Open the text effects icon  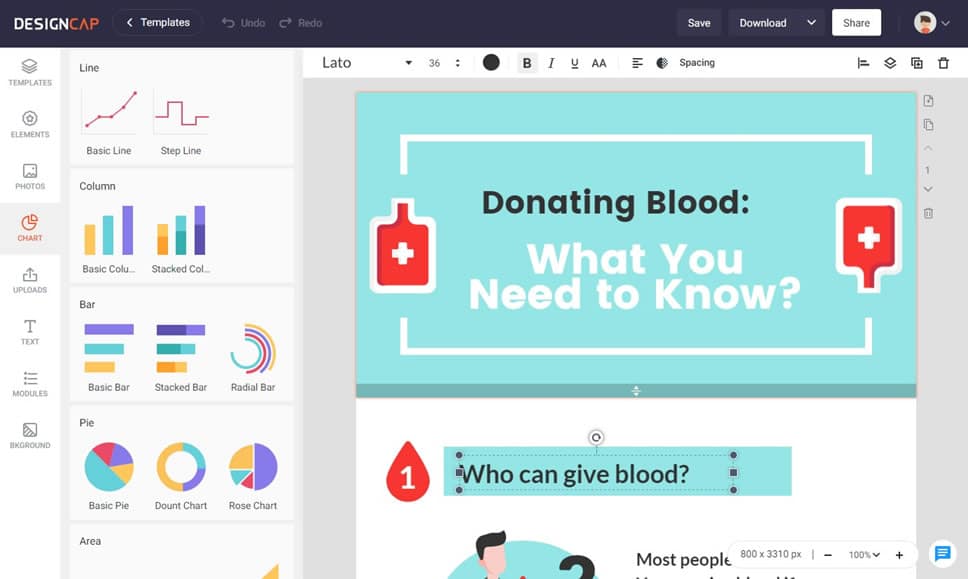[662, 63]
